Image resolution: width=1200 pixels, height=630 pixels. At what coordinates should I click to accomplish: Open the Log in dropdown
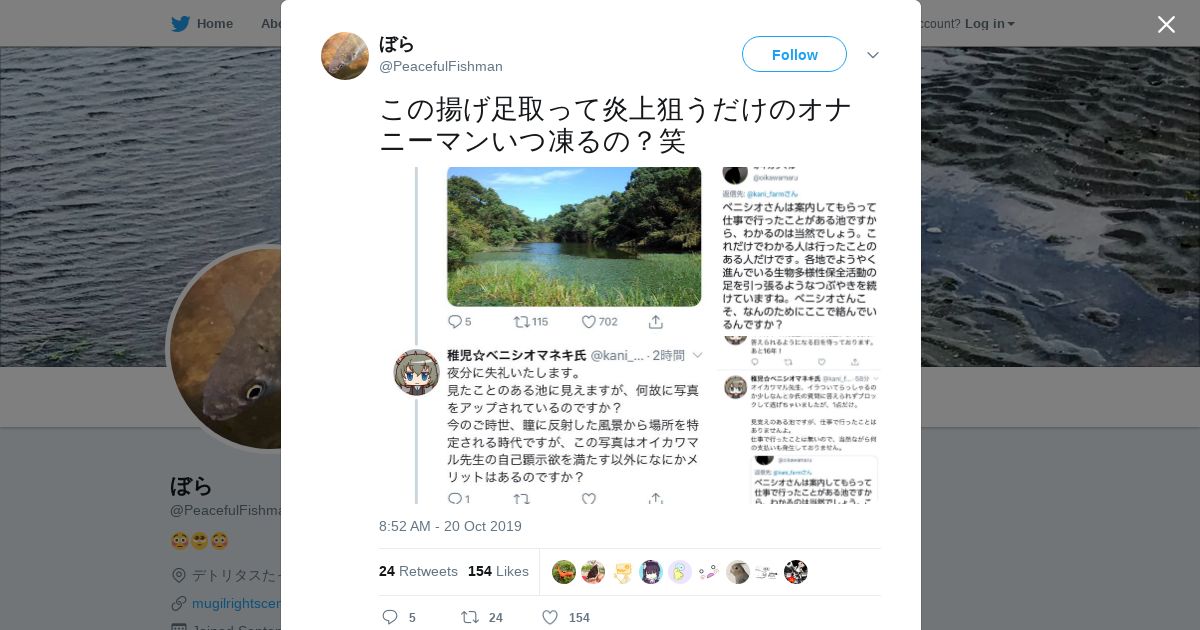(x=990, y=23)
